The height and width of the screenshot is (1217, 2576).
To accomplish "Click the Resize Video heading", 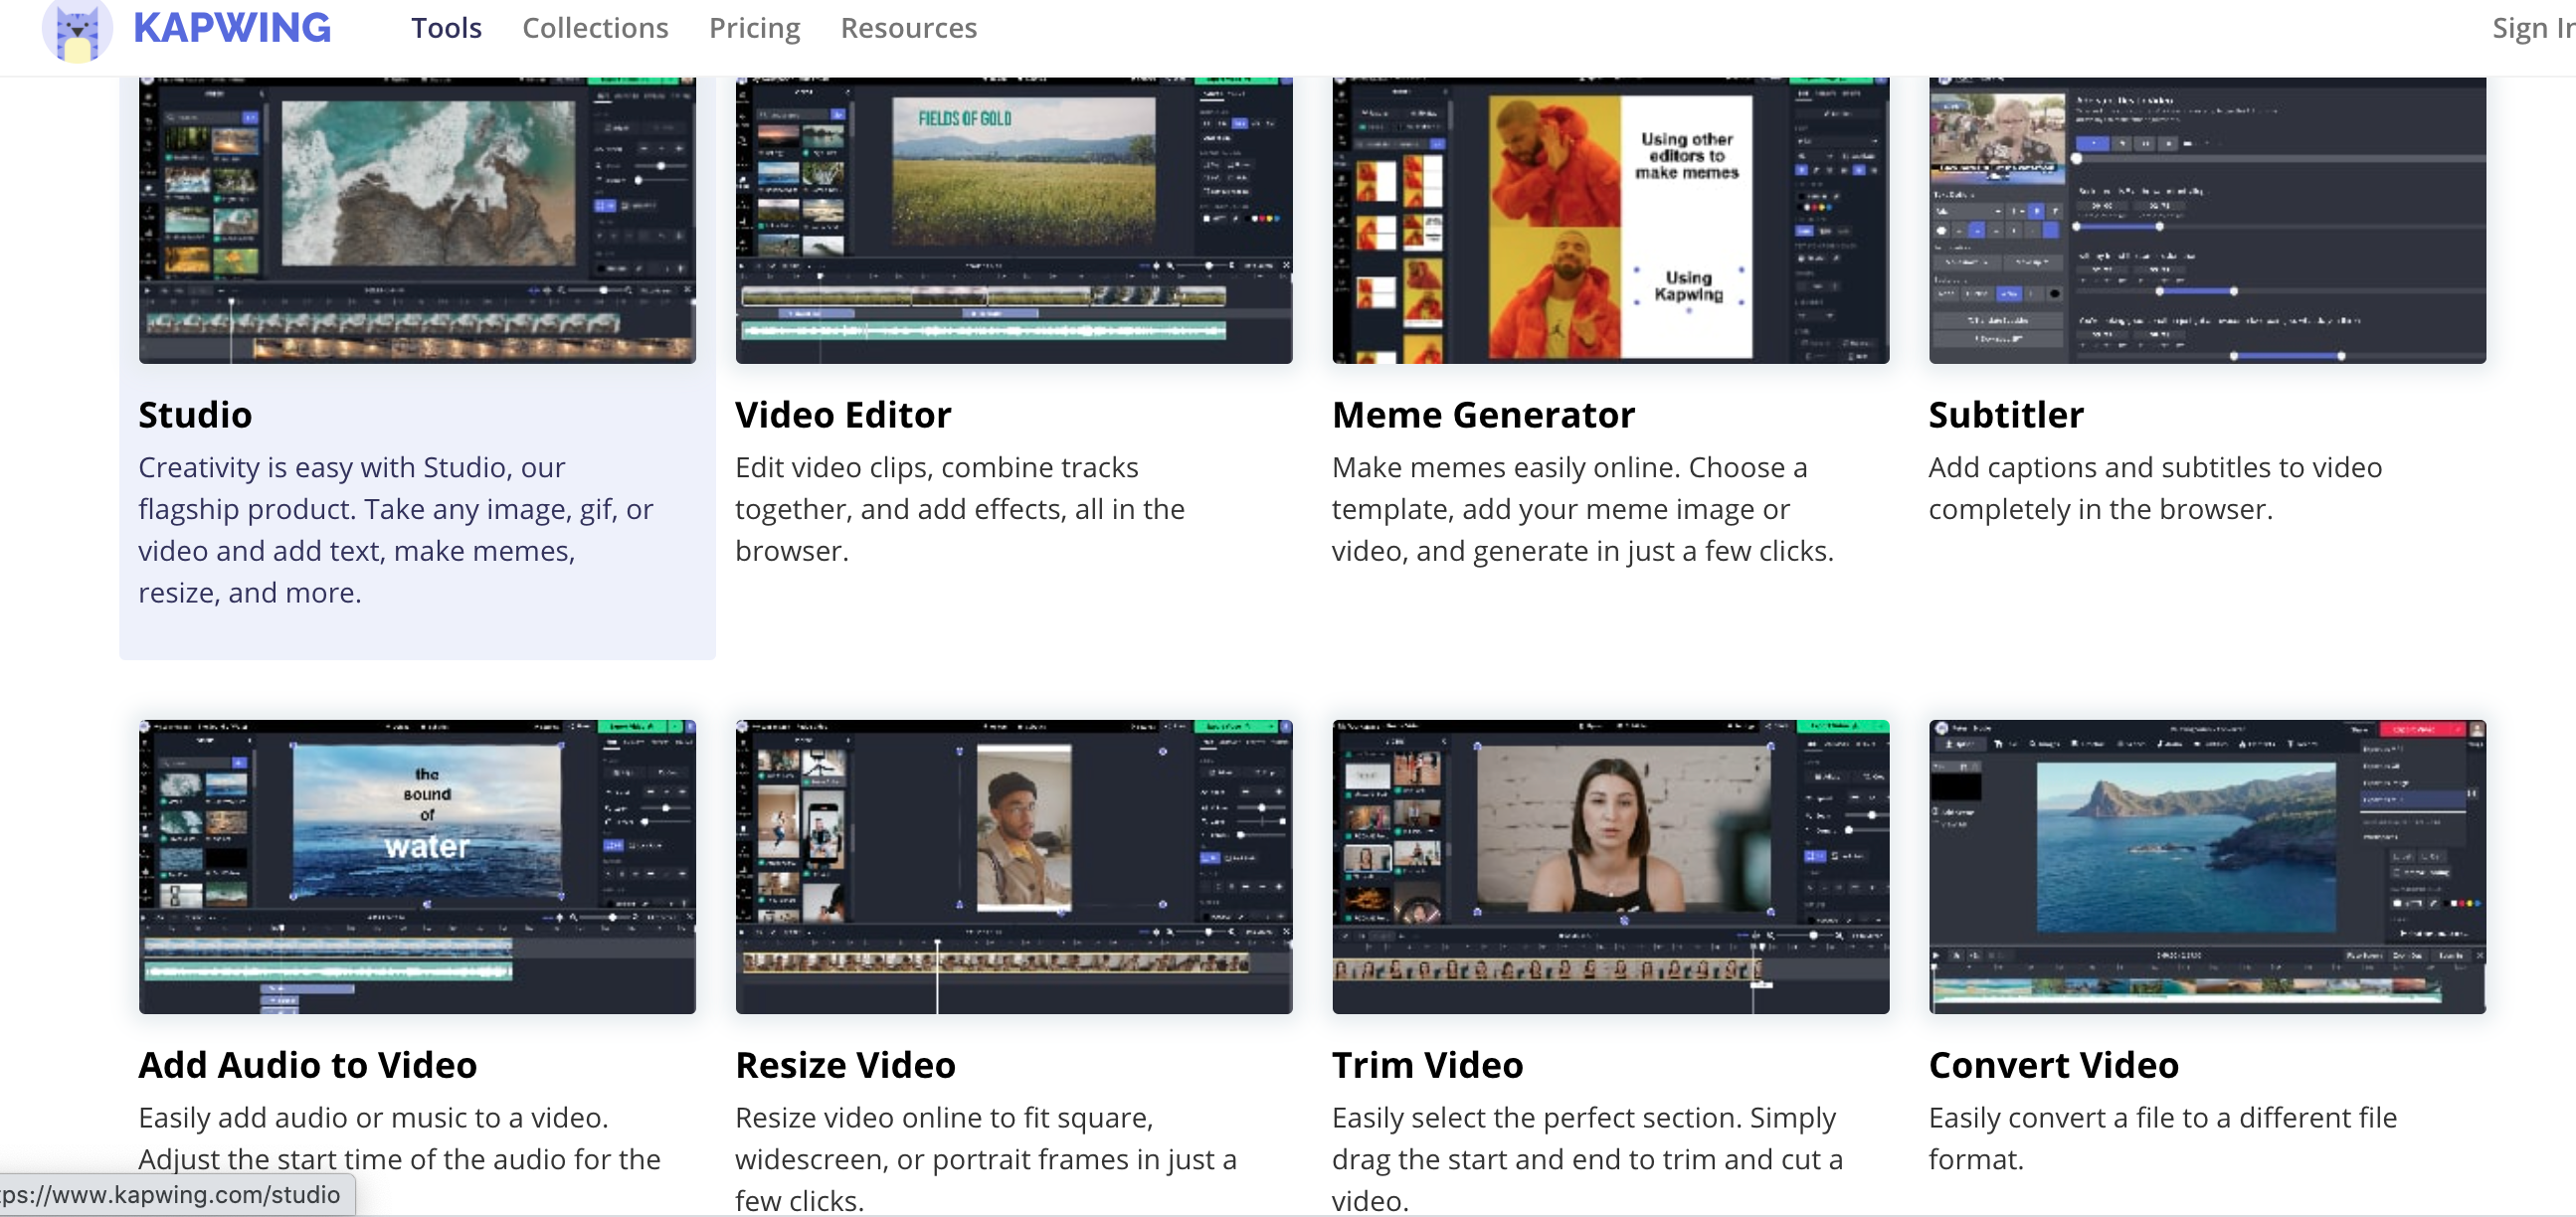I will [845, 1065].
